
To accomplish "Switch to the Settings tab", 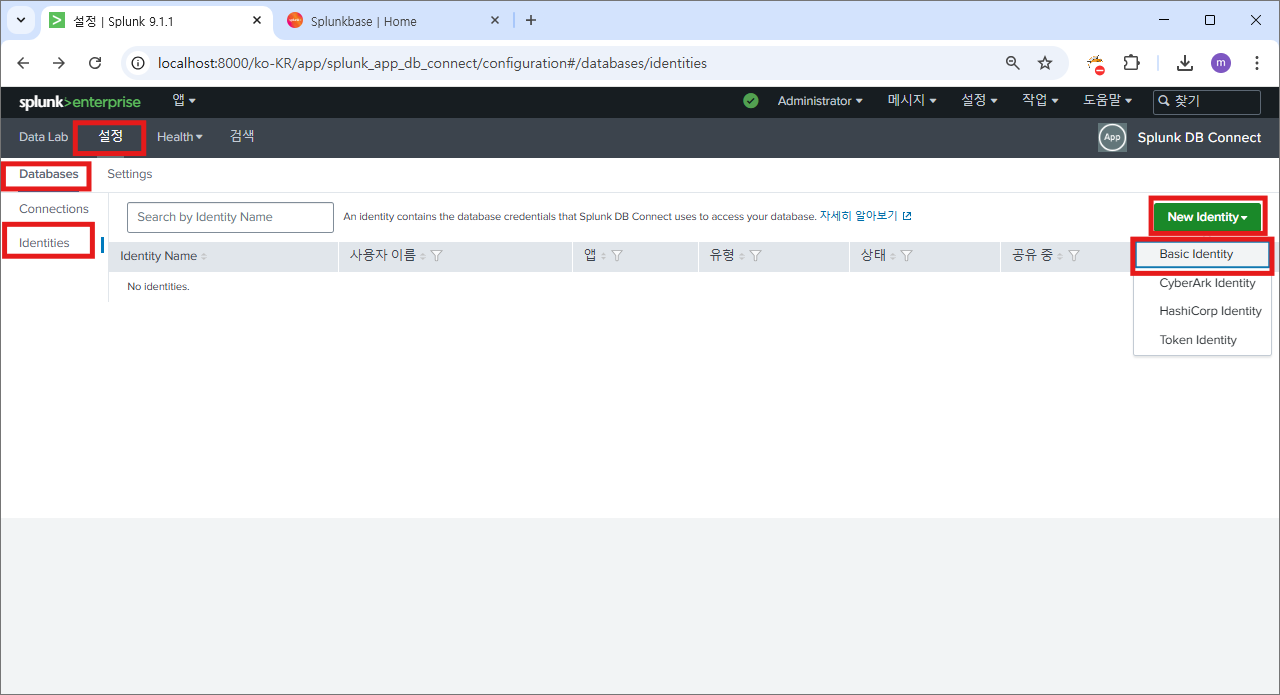I will [130, 174].
